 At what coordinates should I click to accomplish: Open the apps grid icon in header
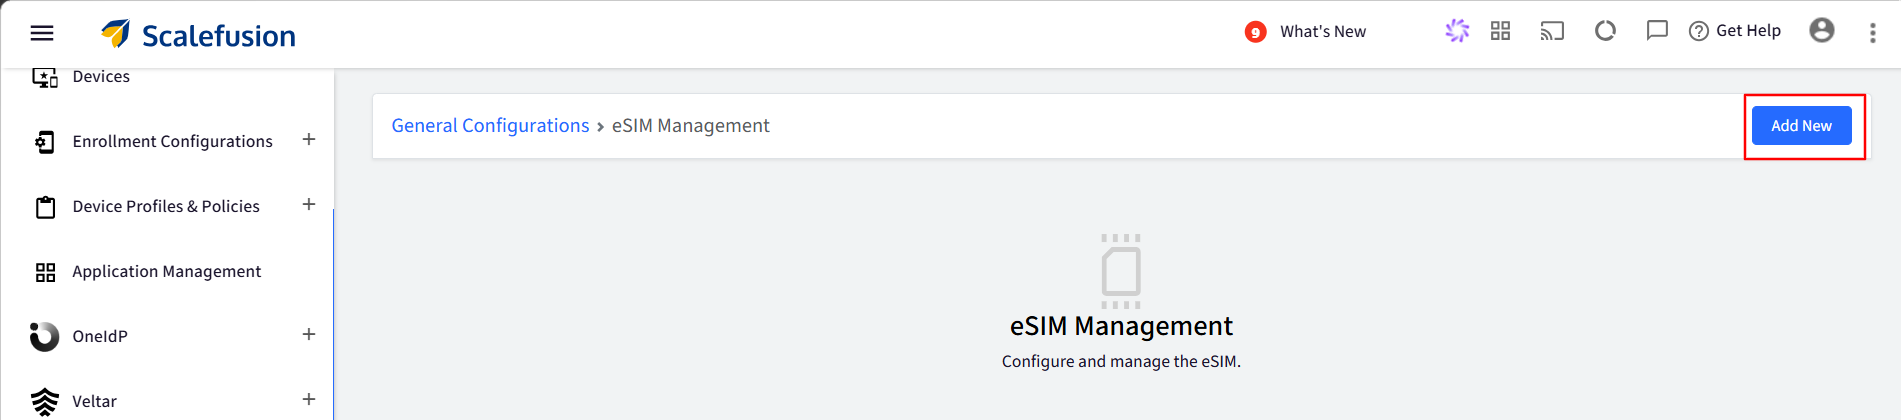click(x=1500, y=31)
